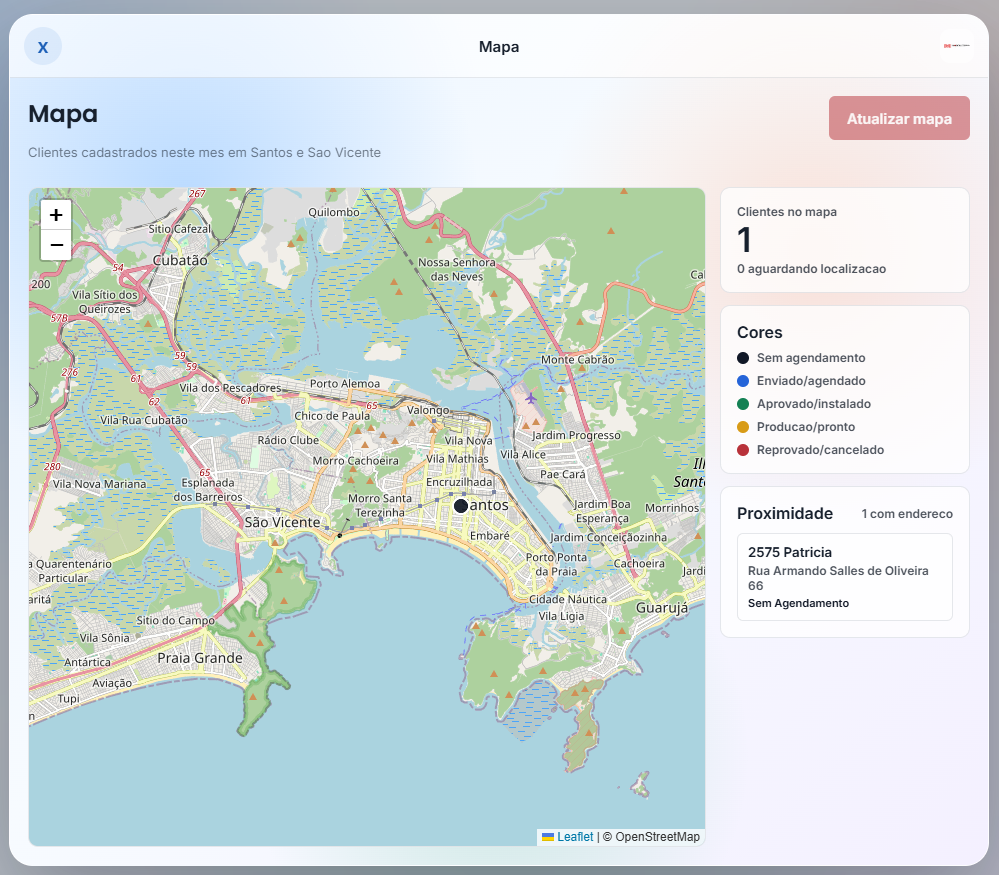Click the Praia Grande label on map
The width and height of the screenshot is (999, 875).
click(200, 658)
